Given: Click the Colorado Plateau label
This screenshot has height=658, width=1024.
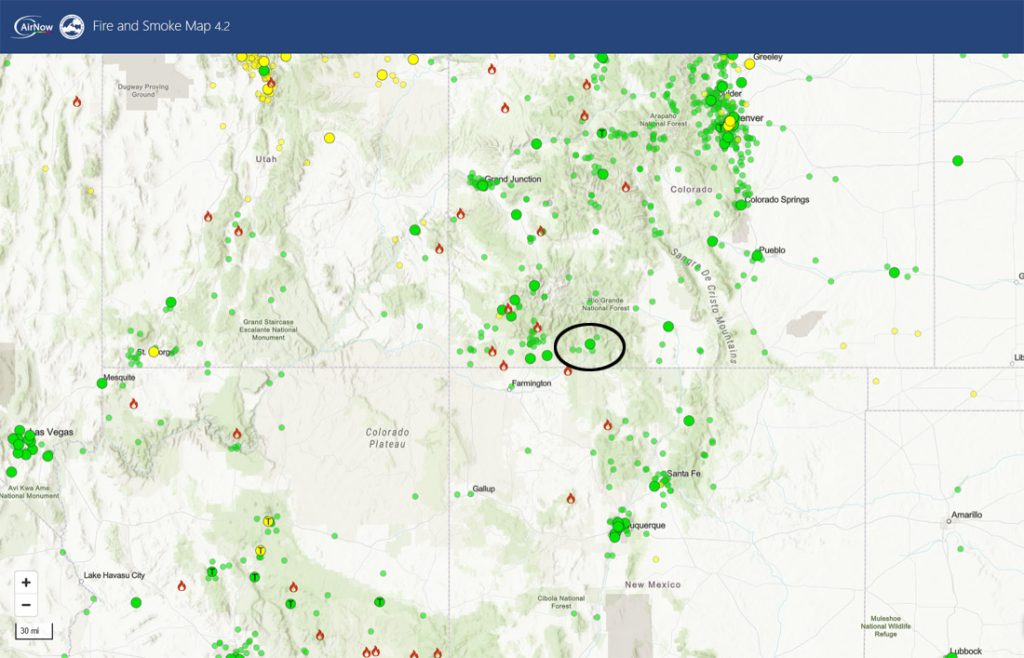Looking at the screenshot, I should click(x=387, y=438).
